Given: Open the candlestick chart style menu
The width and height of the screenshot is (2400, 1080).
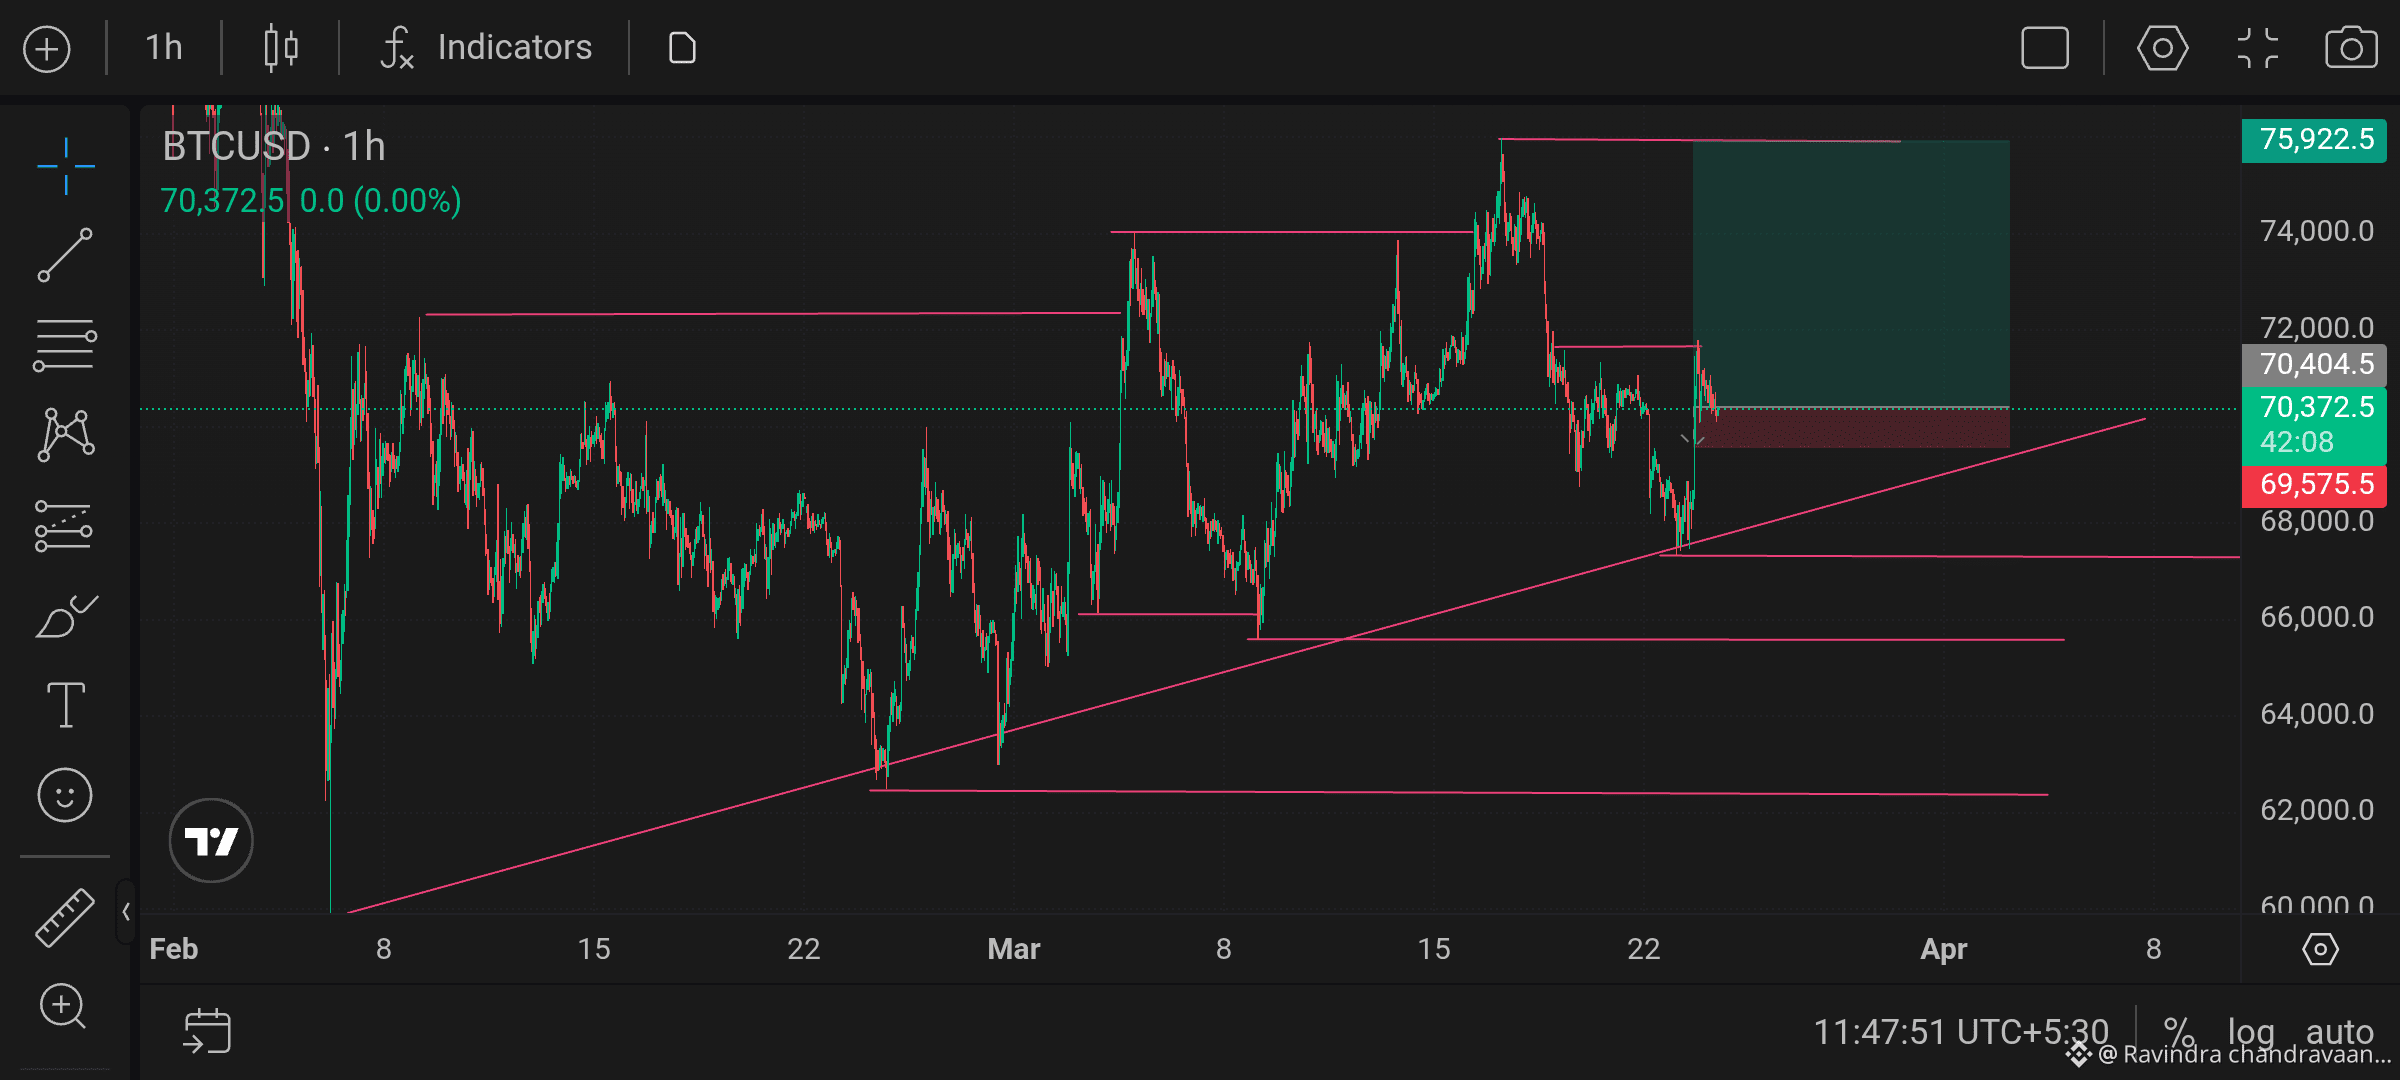Looking at the screenshot, I should [x=281, y=48].
